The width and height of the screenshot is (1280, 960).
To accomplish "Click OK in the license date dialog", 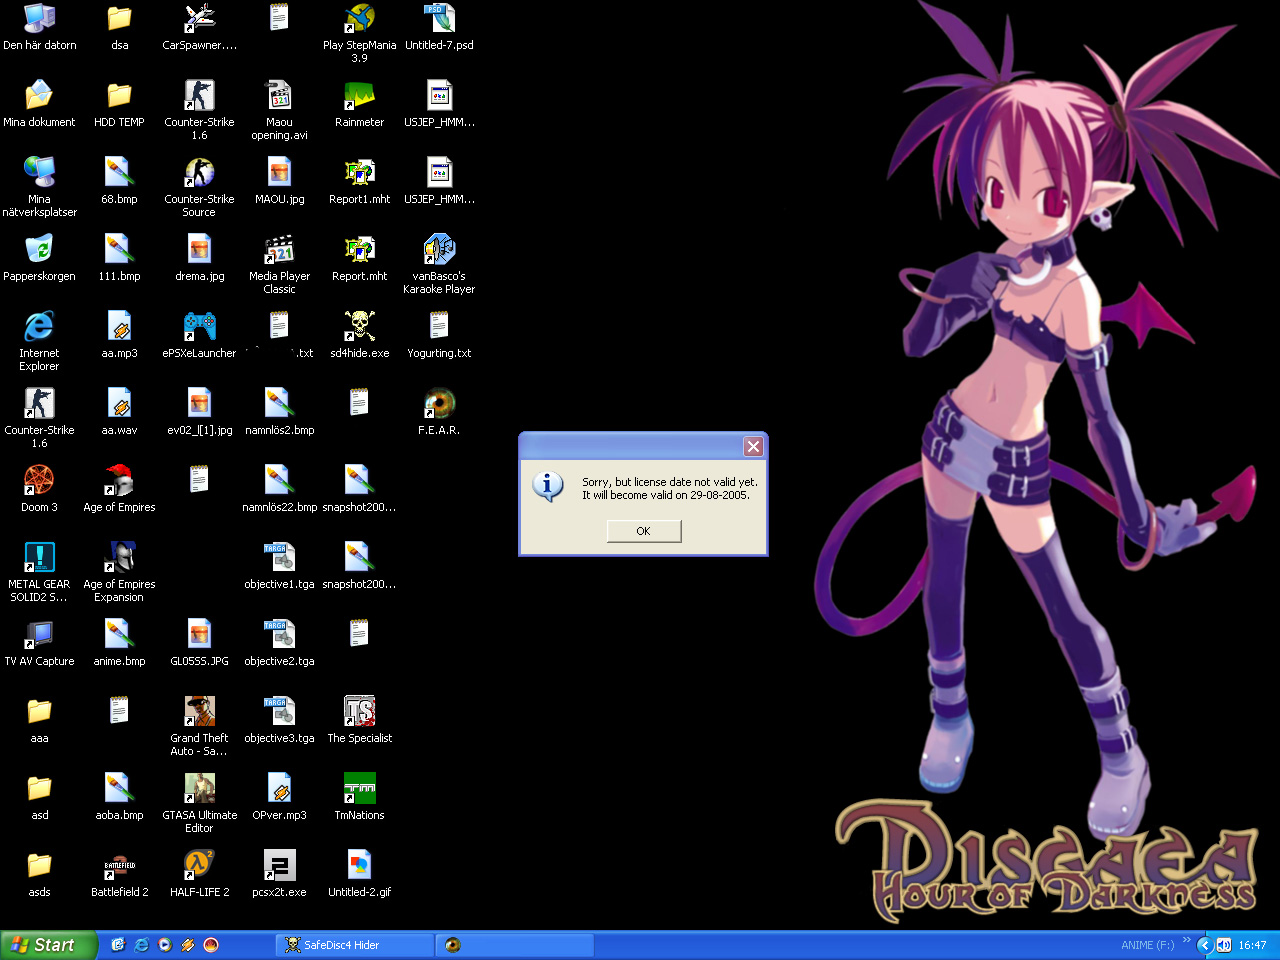I will point(644,531).
